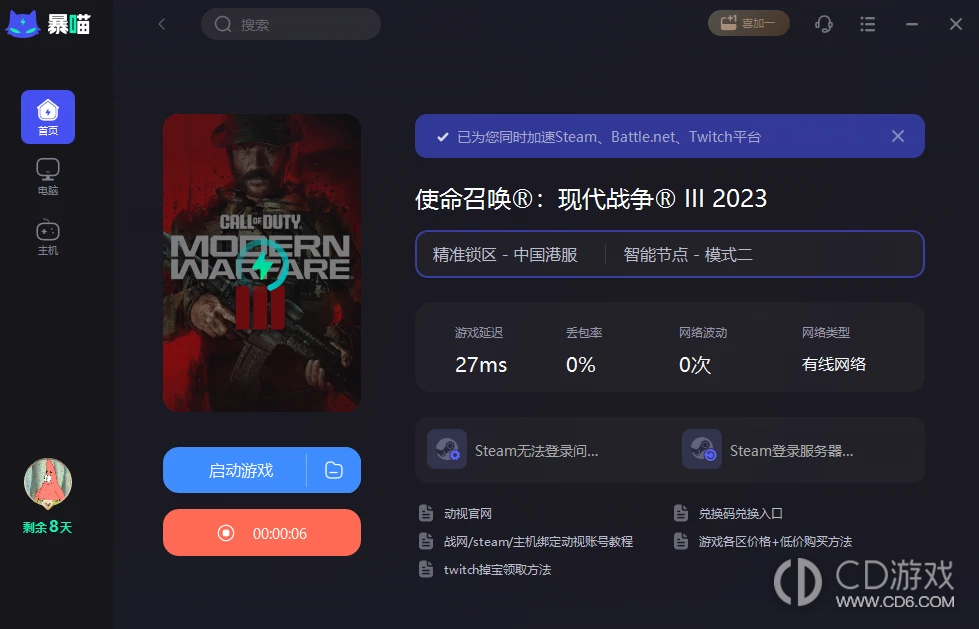Image resolution: width=979 pixels, height=629 pixels.
Task: Open the top-right menu list icon
Action: (867, 24)
